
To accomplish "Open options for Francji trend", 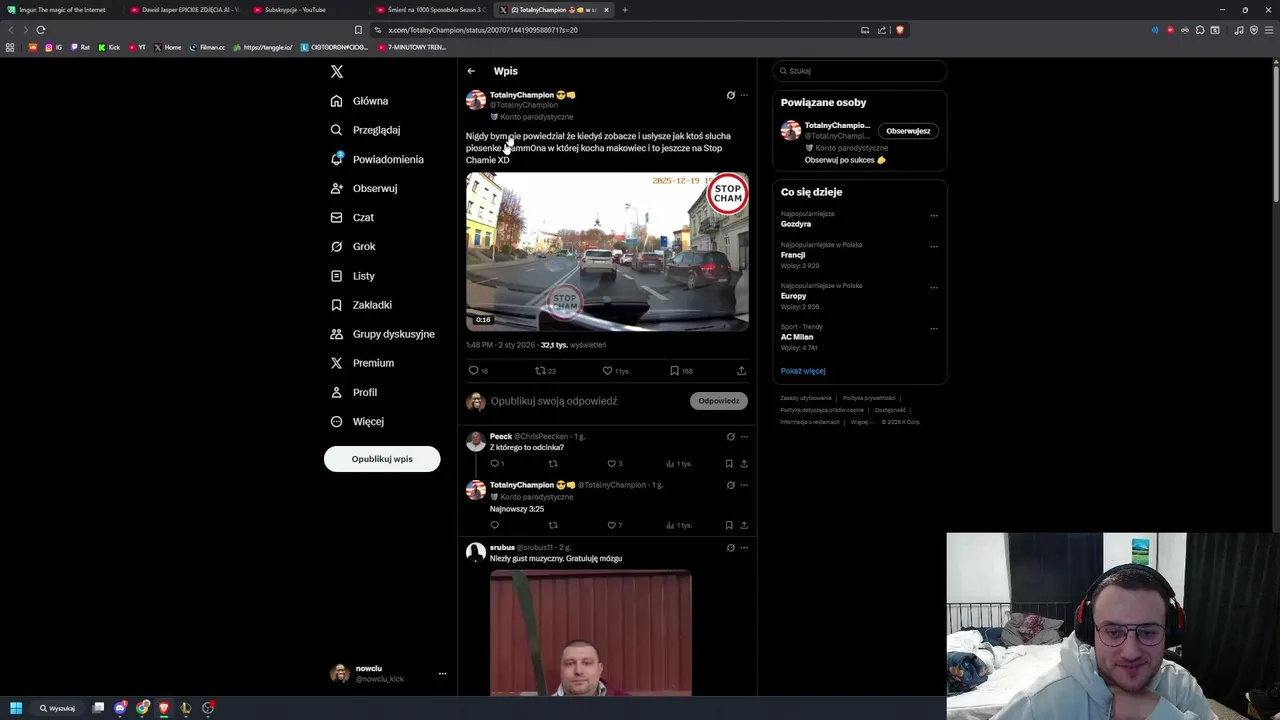I will pos(934,246).
